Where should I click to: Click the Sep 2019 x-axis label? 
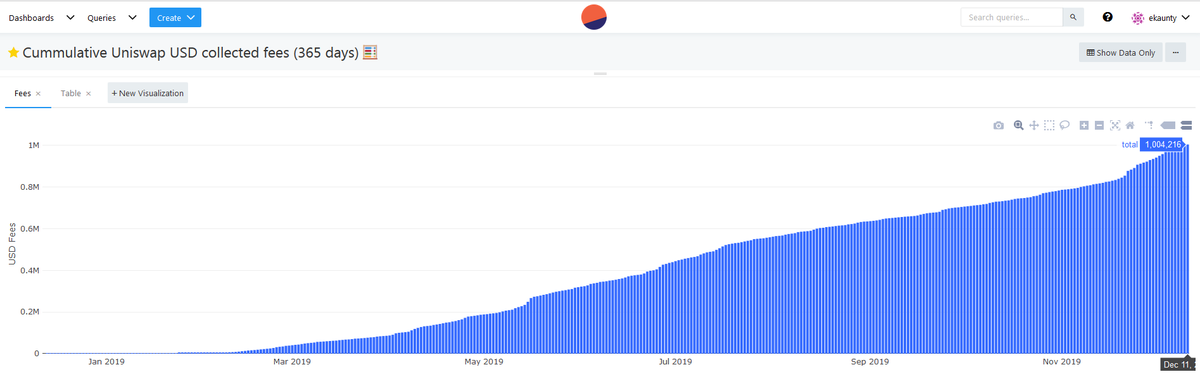click(x=870, y=362)
